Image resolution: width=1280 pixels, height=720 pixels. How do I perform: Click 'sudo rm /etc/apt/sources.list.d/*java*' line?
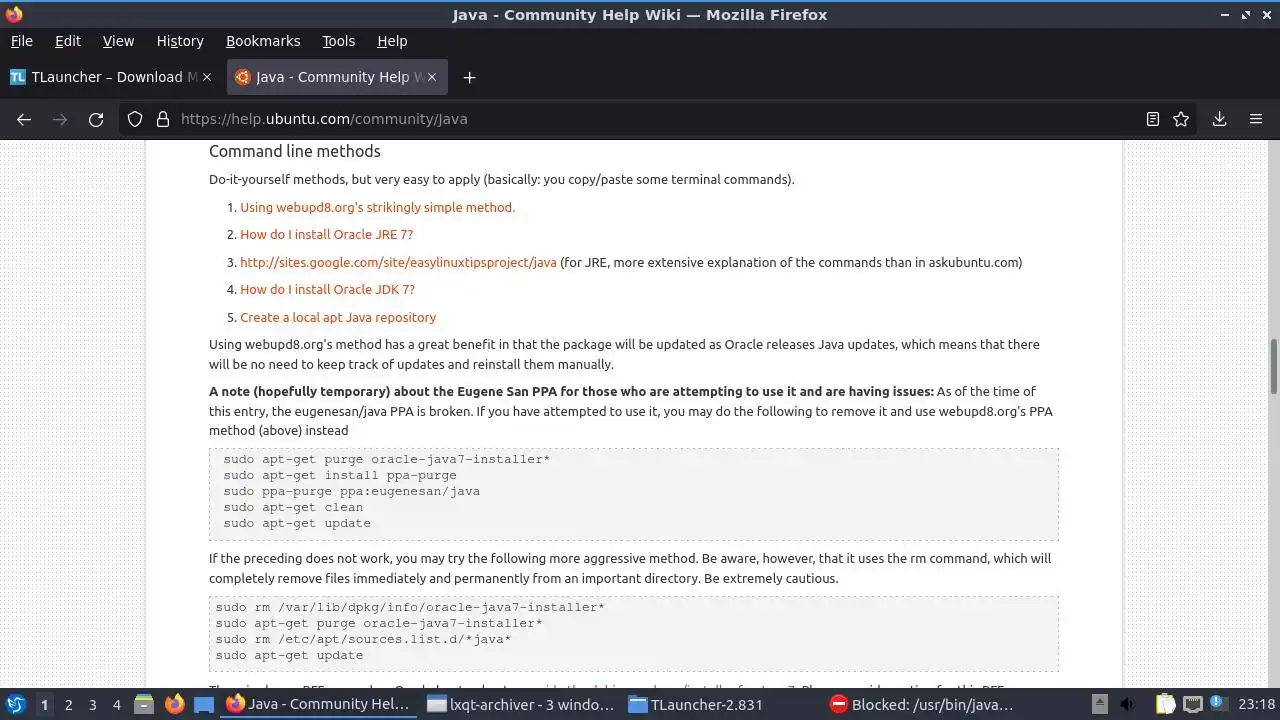click(363, 639)
